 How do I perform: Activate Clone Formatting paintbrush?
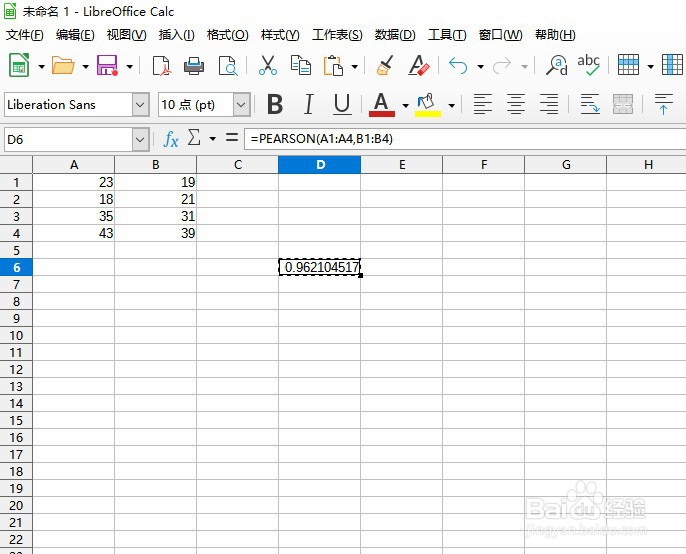[385, 66]
